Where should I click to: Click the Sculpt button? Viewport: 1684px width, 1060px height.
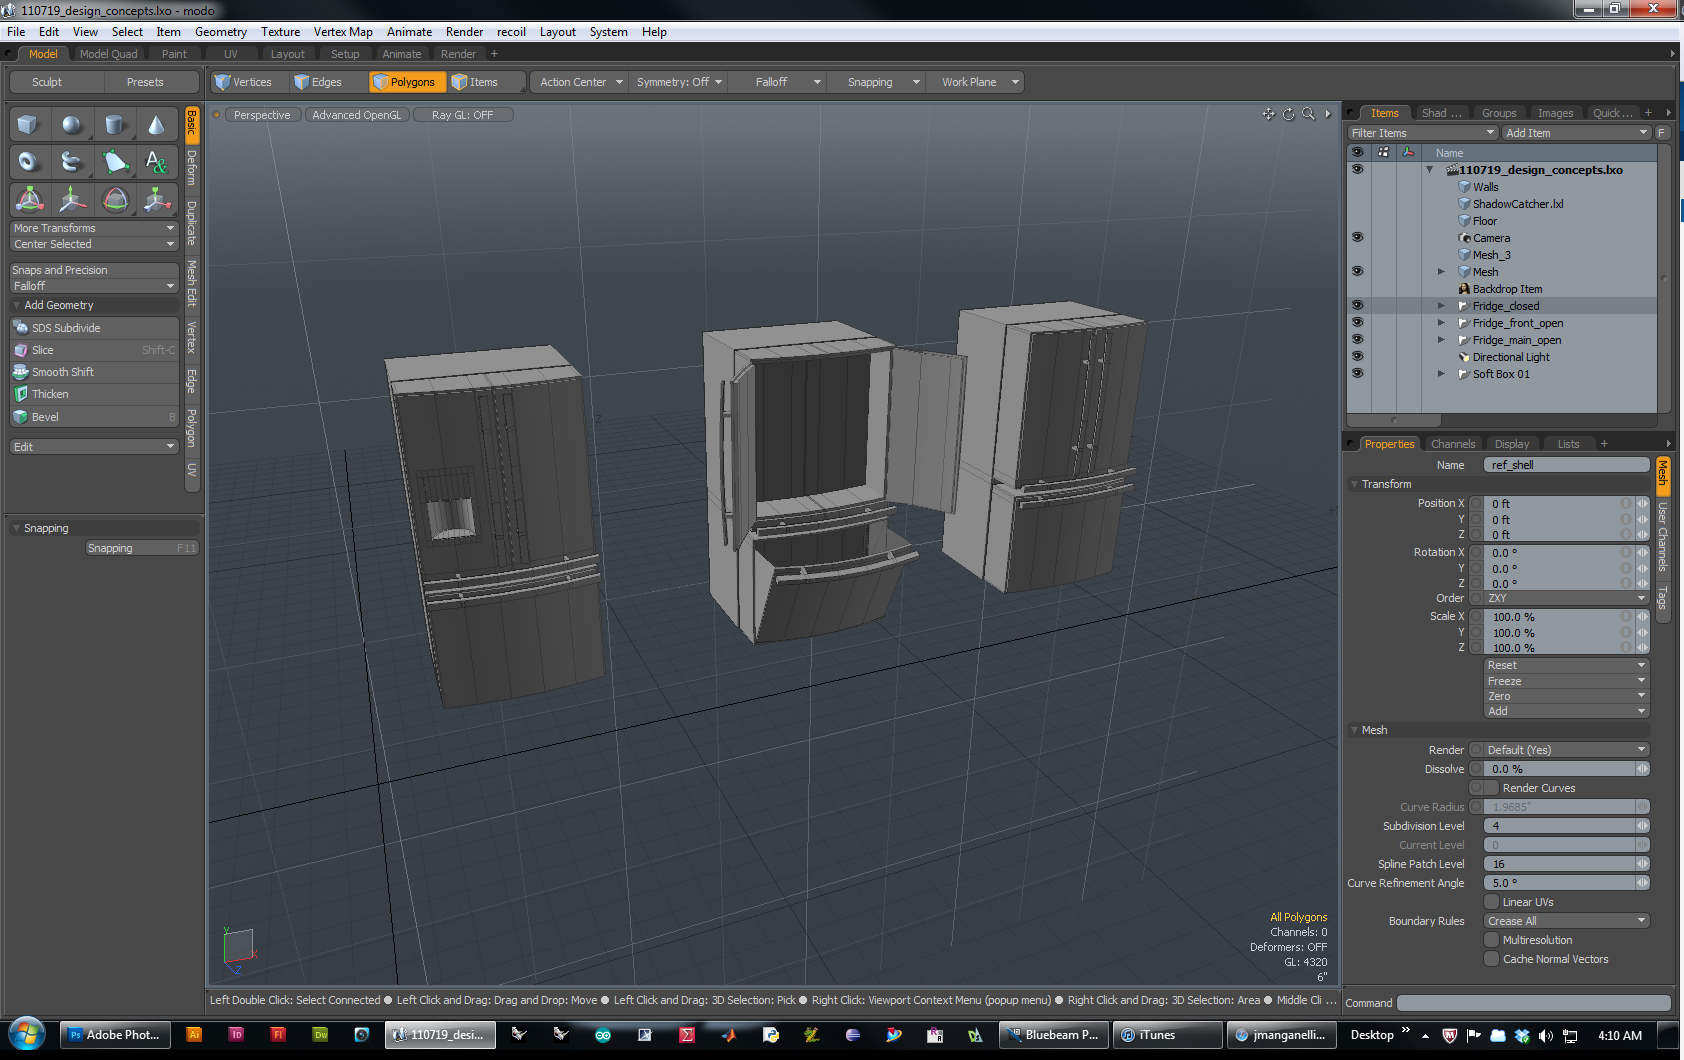pyautogui.click(x=47, y=82)
